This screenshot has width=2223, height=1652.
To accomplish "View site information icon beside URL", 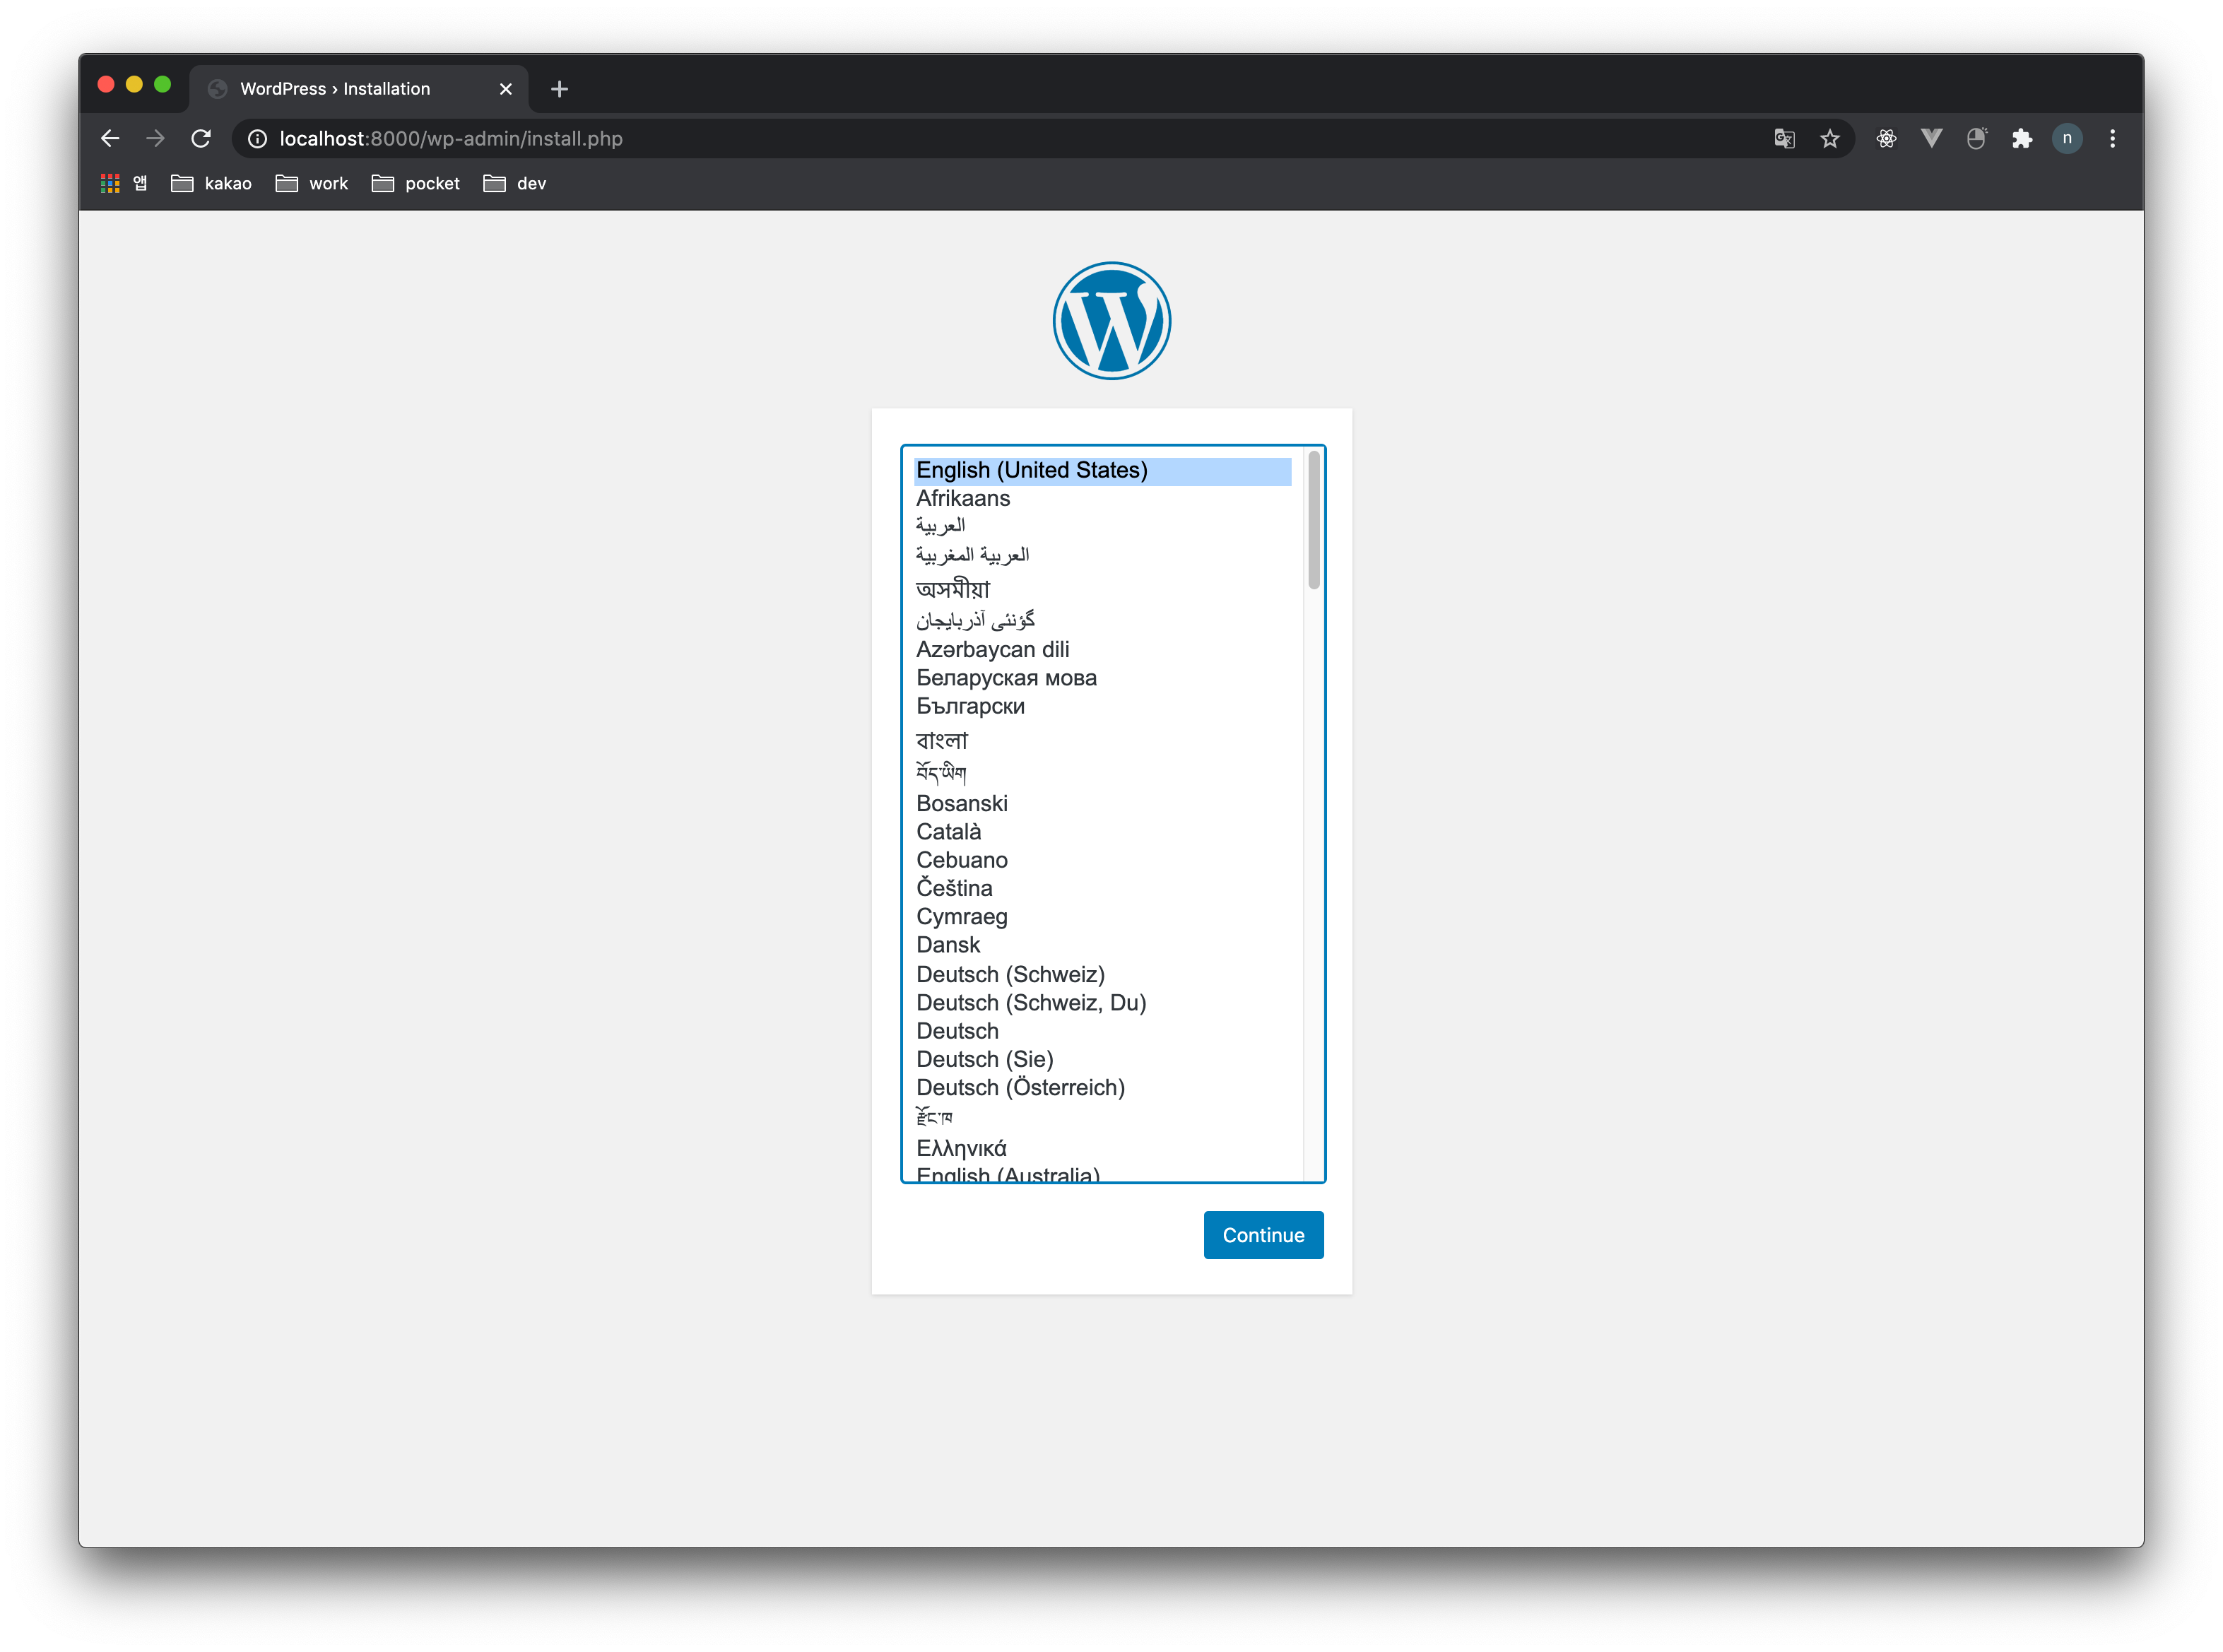I will pos(257,139).
